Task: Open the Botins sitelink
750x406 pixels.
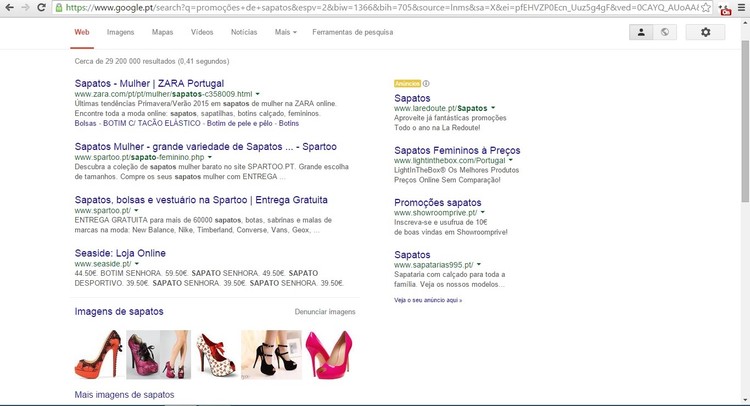Action: 289,123
